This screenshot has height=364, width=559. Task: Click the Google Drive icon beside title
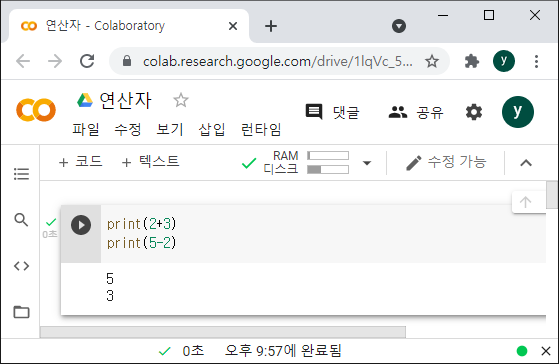coord(85,100)
